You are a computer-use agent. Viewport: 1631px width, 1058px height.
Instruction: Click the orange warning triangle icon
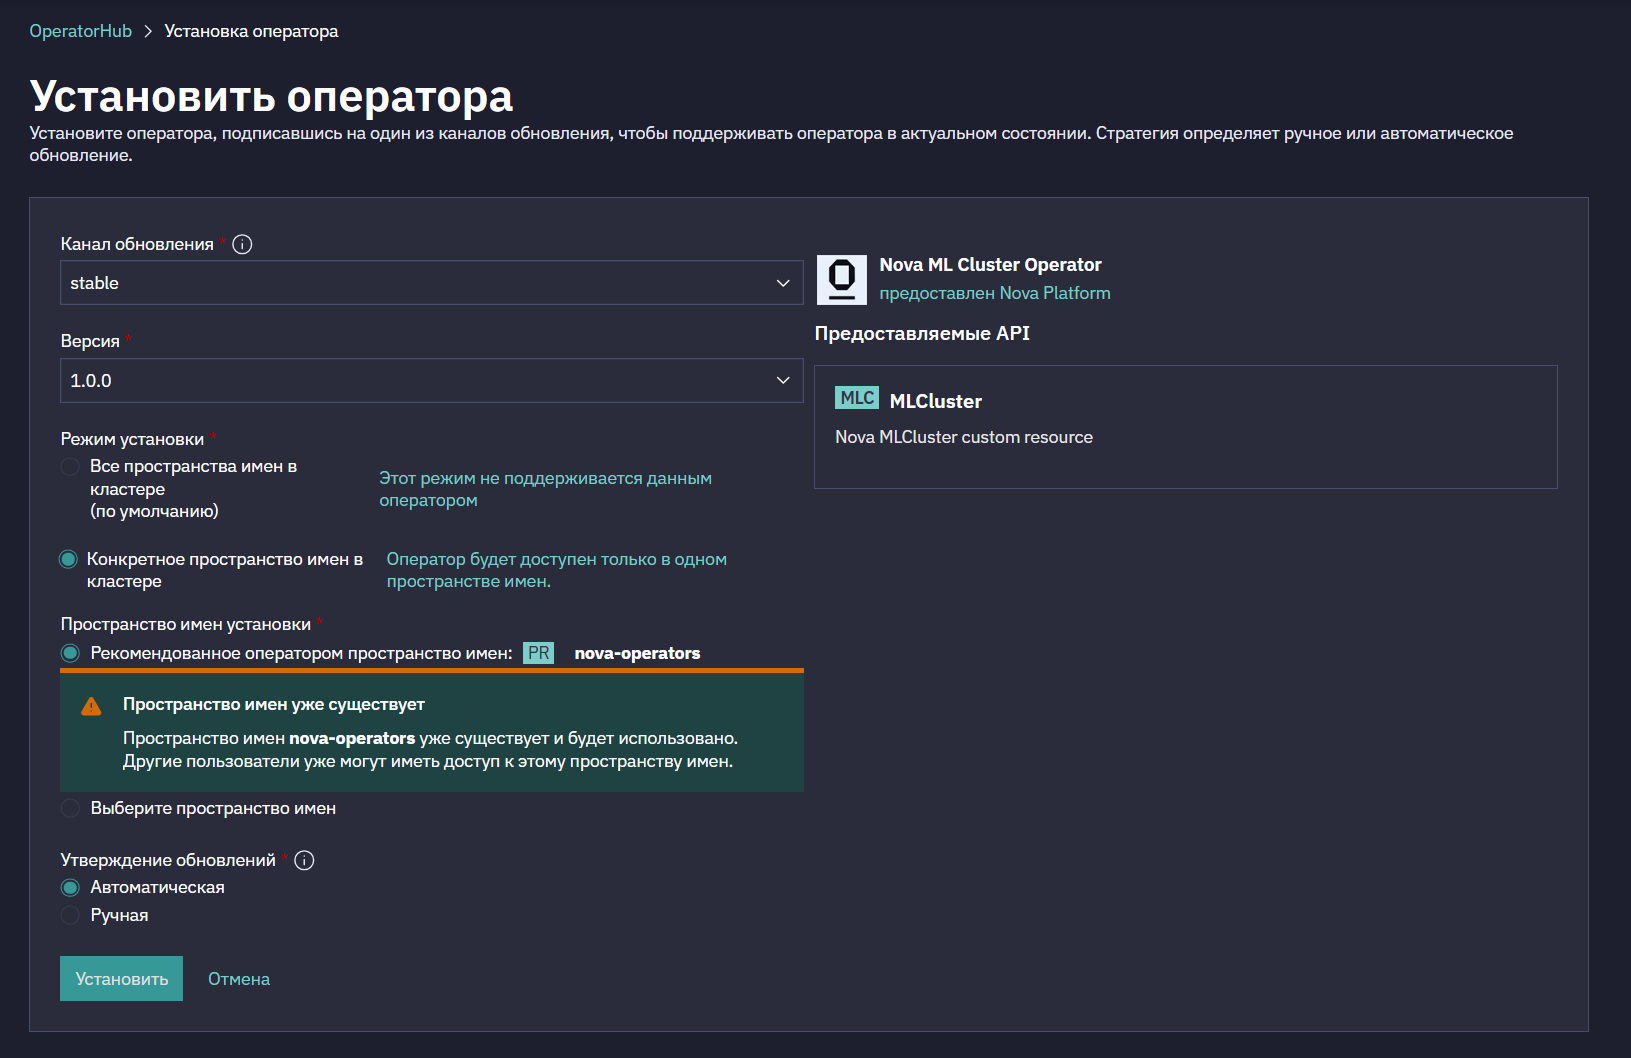[91, 706]
